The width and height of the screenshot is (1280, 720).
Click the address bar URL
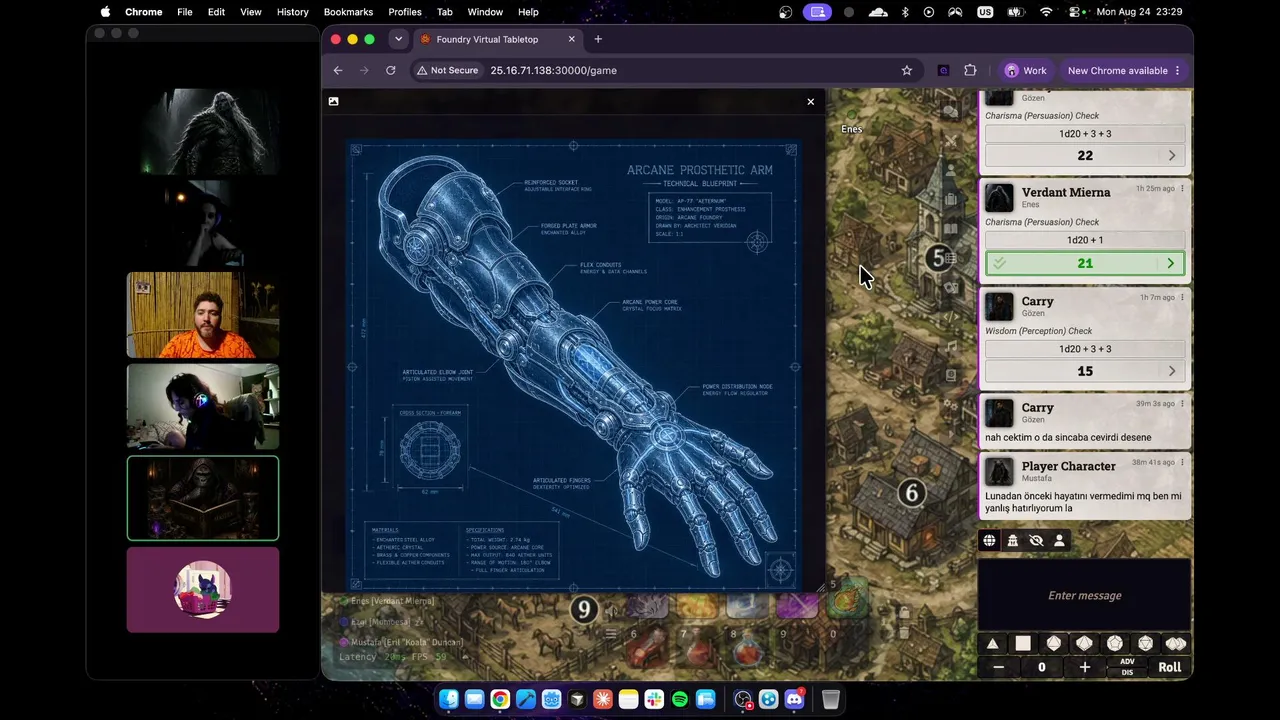pos(553,70)
